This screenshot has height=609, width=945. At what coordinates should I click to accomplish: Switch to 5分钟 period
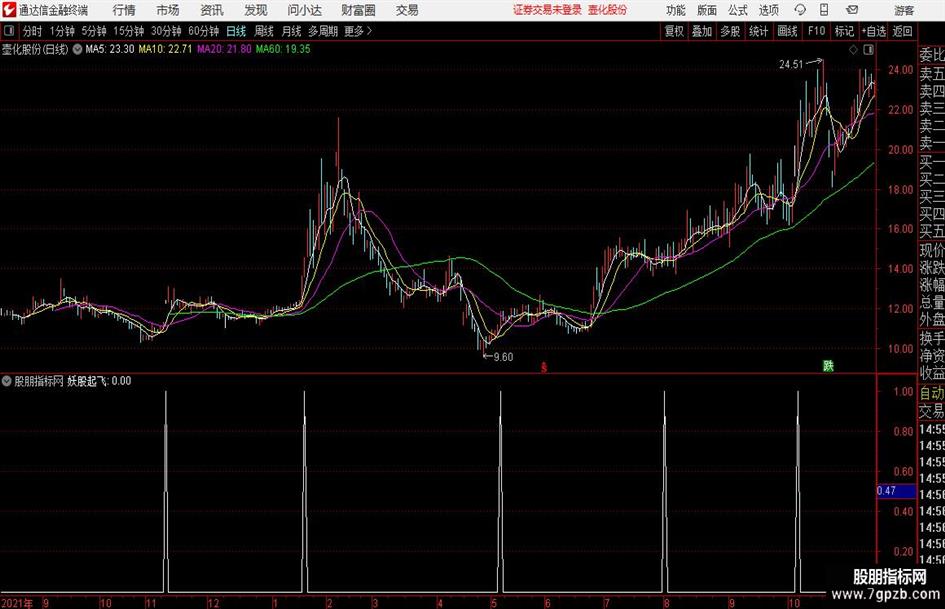point(94,31)
